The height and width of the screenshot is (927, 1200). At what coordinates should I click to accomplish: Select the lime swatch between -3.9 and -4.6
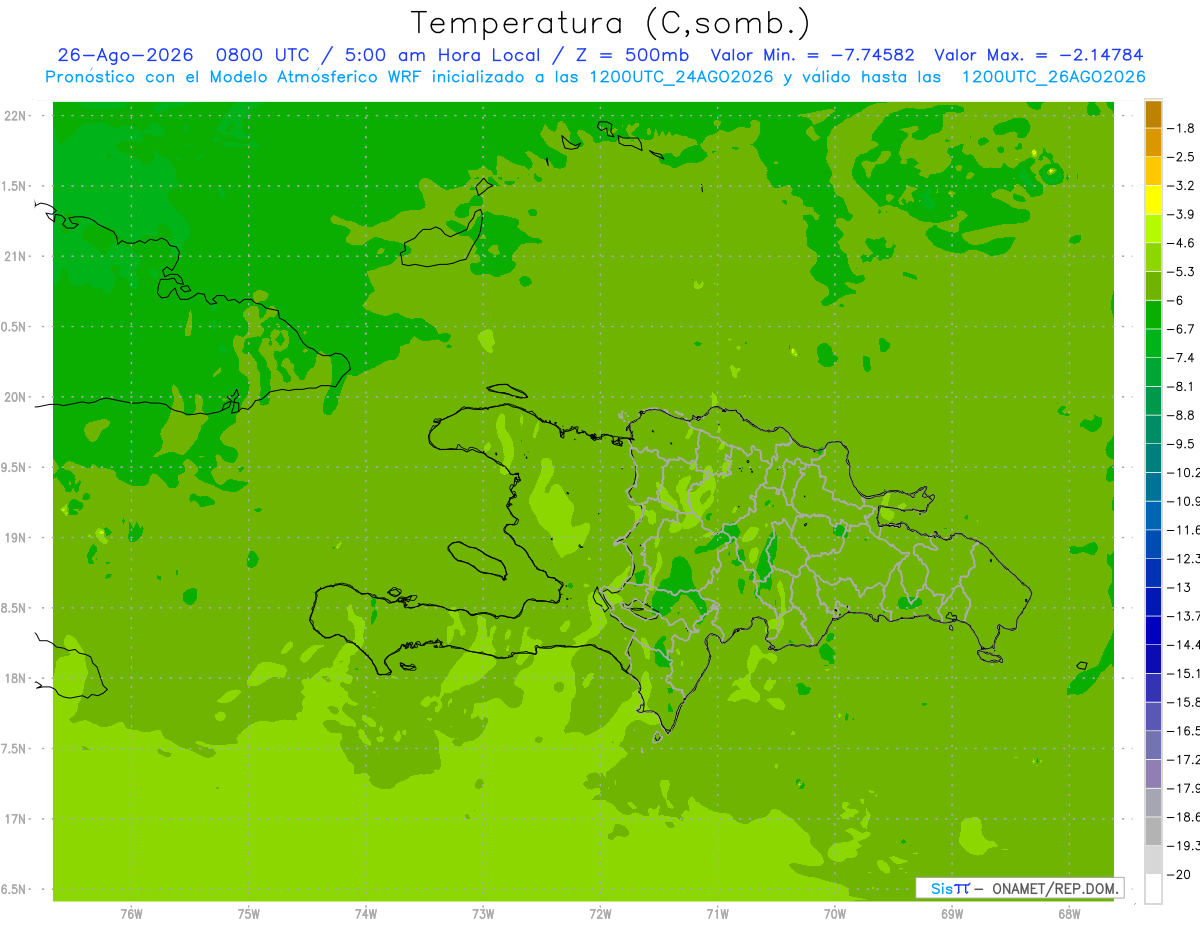pyautogui.click(x=1153, y=229)
